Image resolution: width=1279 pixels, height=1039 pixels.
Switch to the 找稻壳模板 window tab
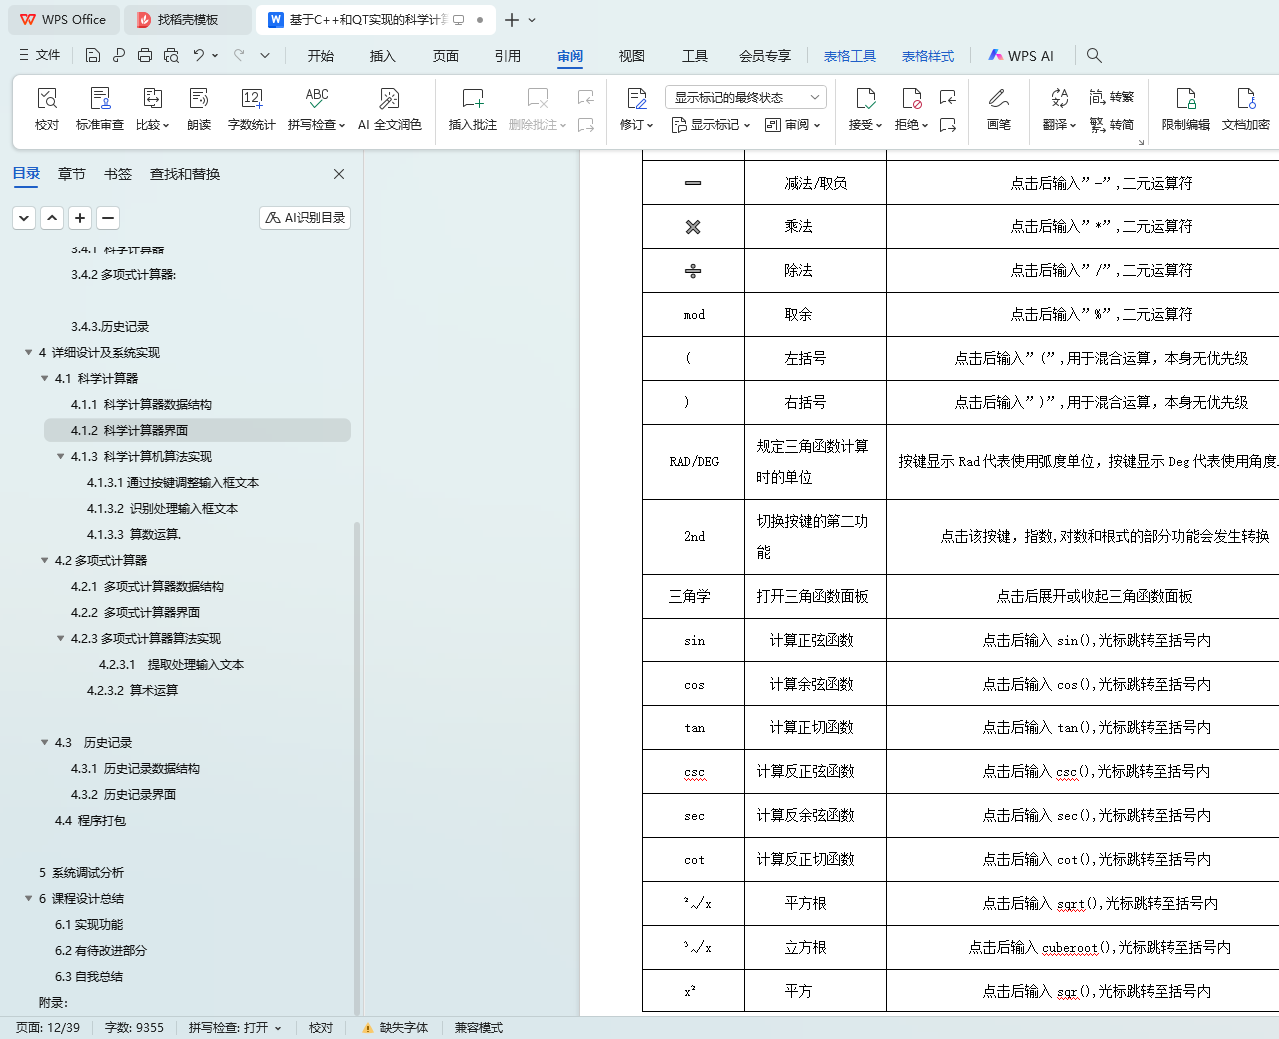click(x=188, y=20)
